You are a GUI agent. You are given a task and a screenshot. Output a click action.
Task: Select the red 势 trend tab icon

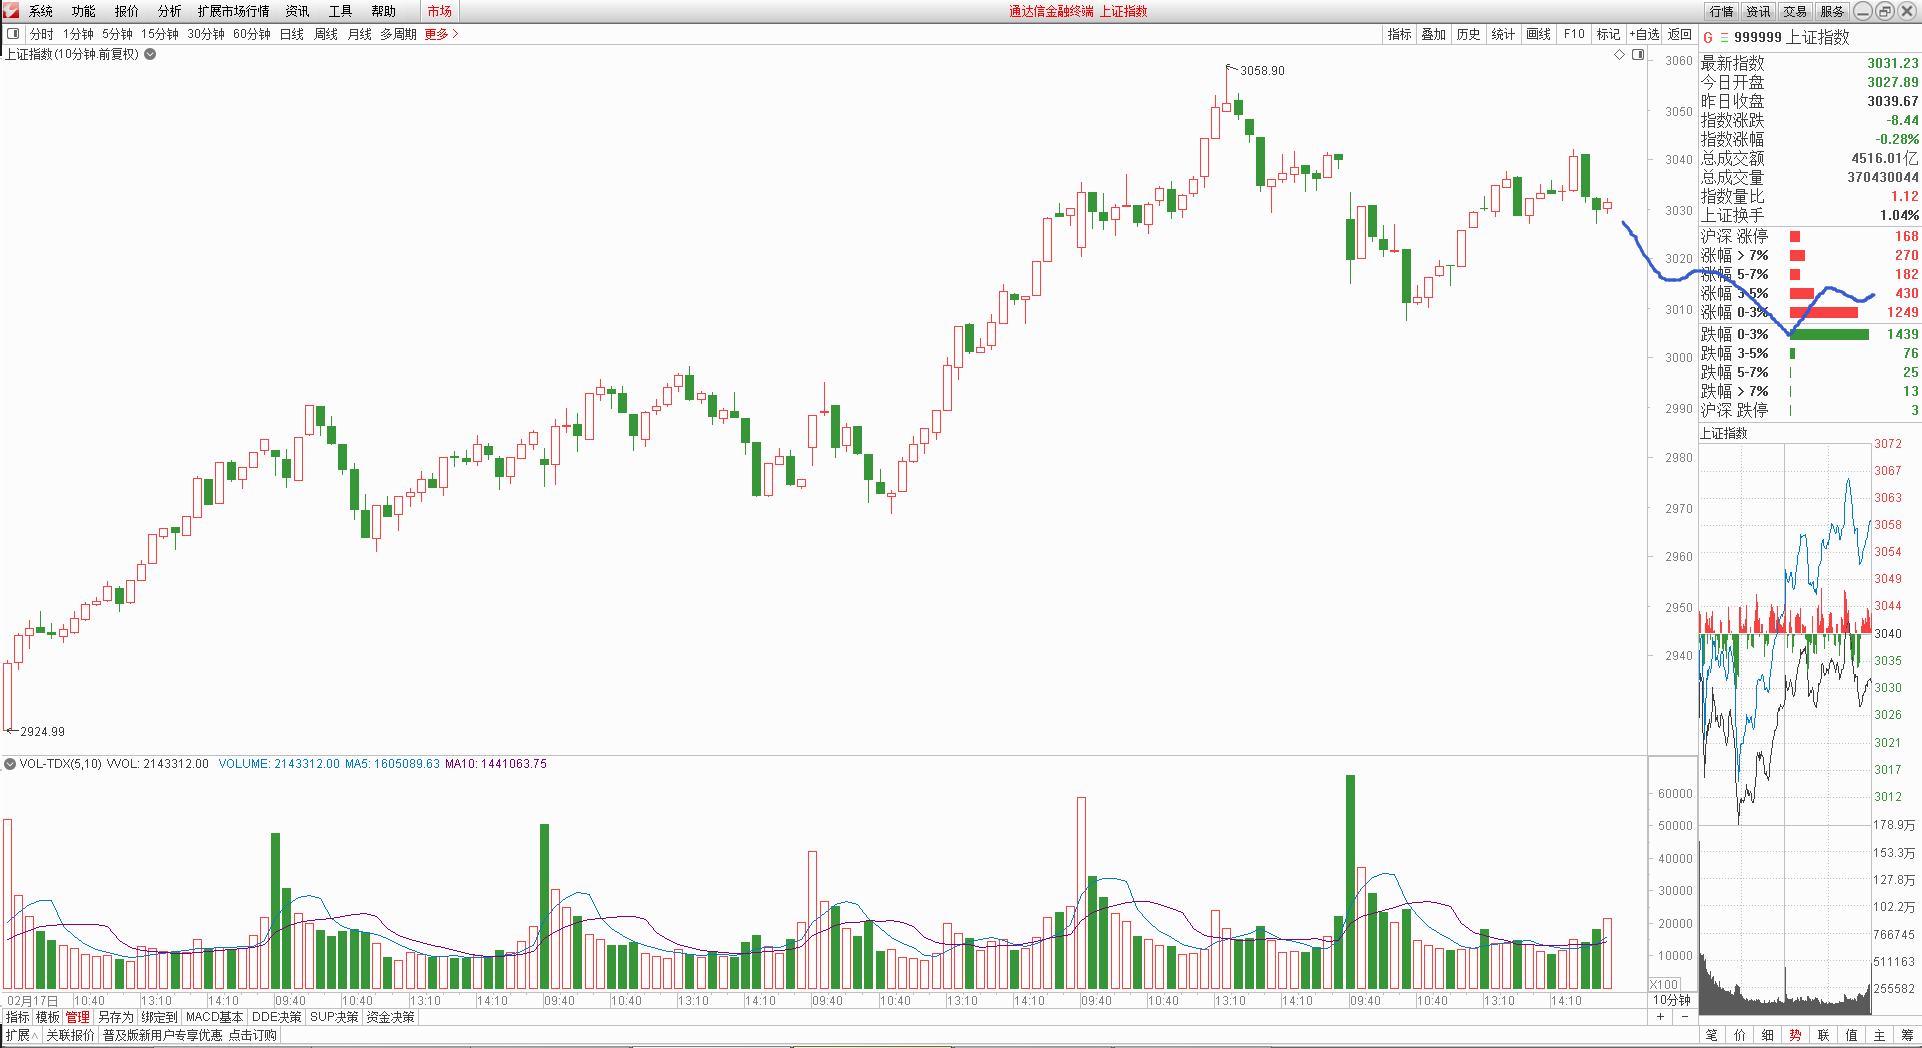(x=1795, y=1035)
